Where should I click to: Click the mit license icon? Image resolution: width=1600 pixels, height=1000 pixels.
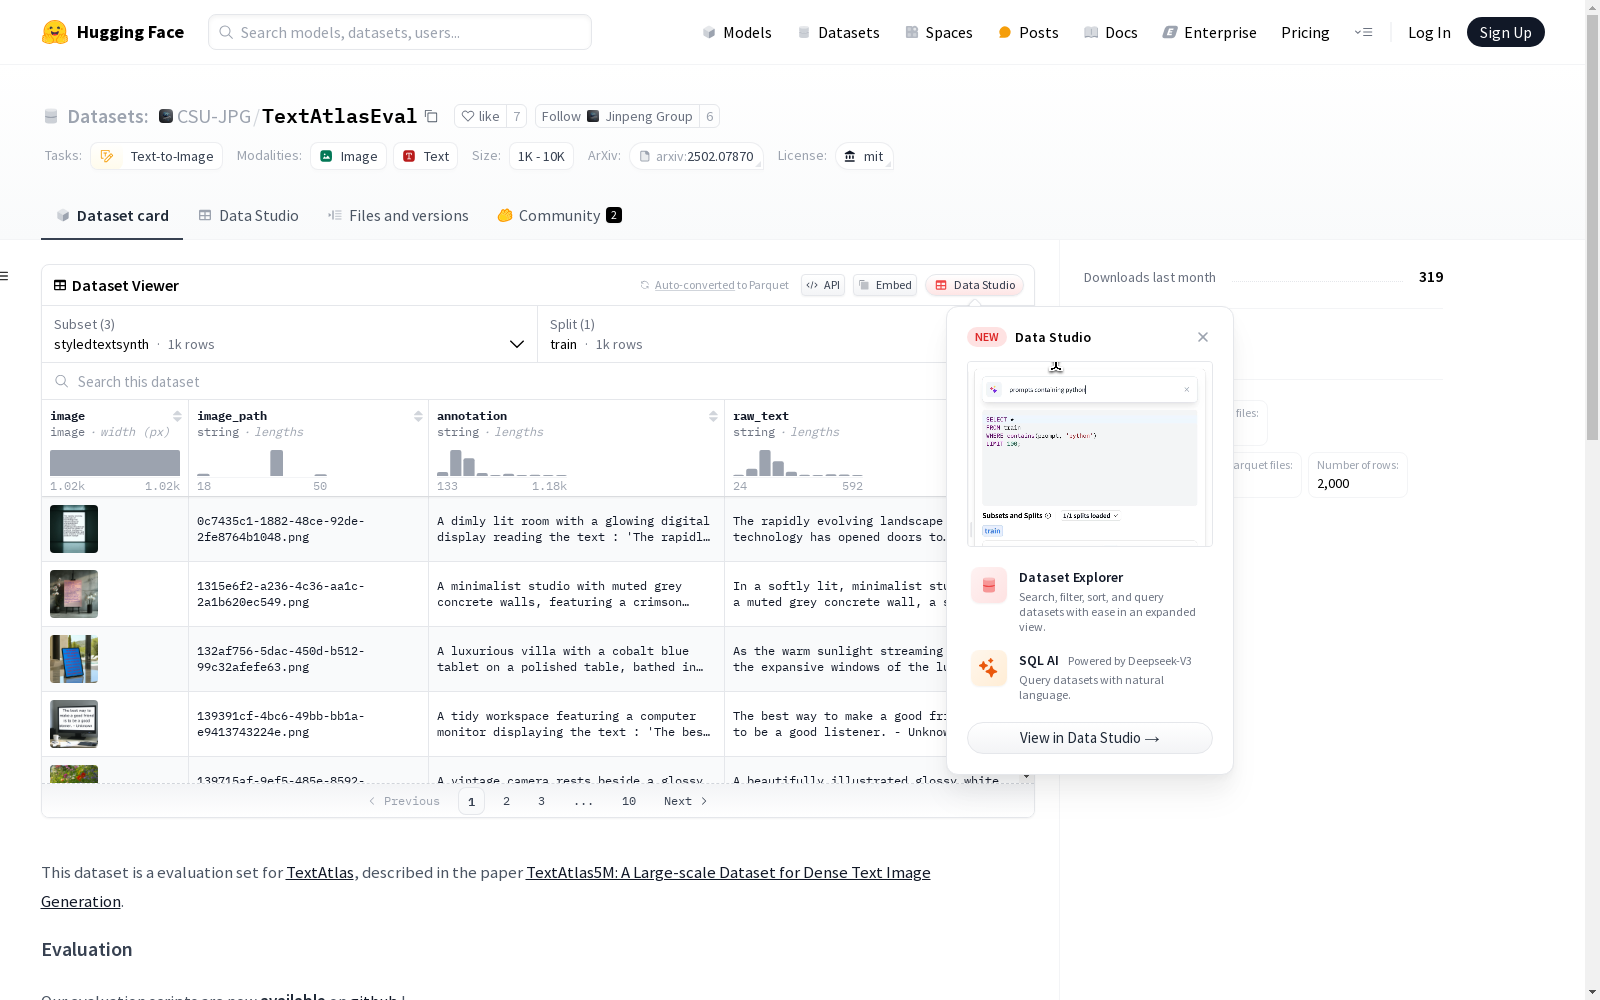click(850, 156)
